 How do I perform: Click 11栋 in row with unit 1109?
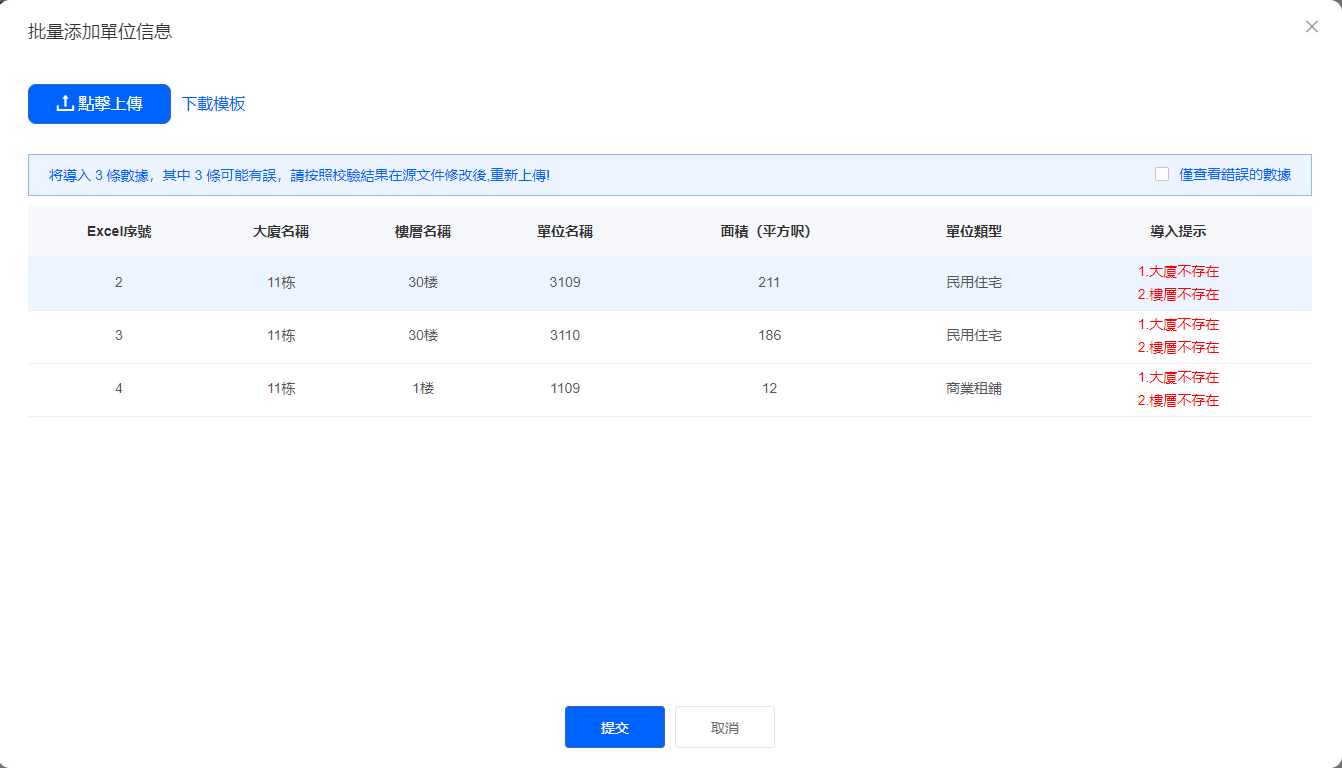(x=281, y=389)
